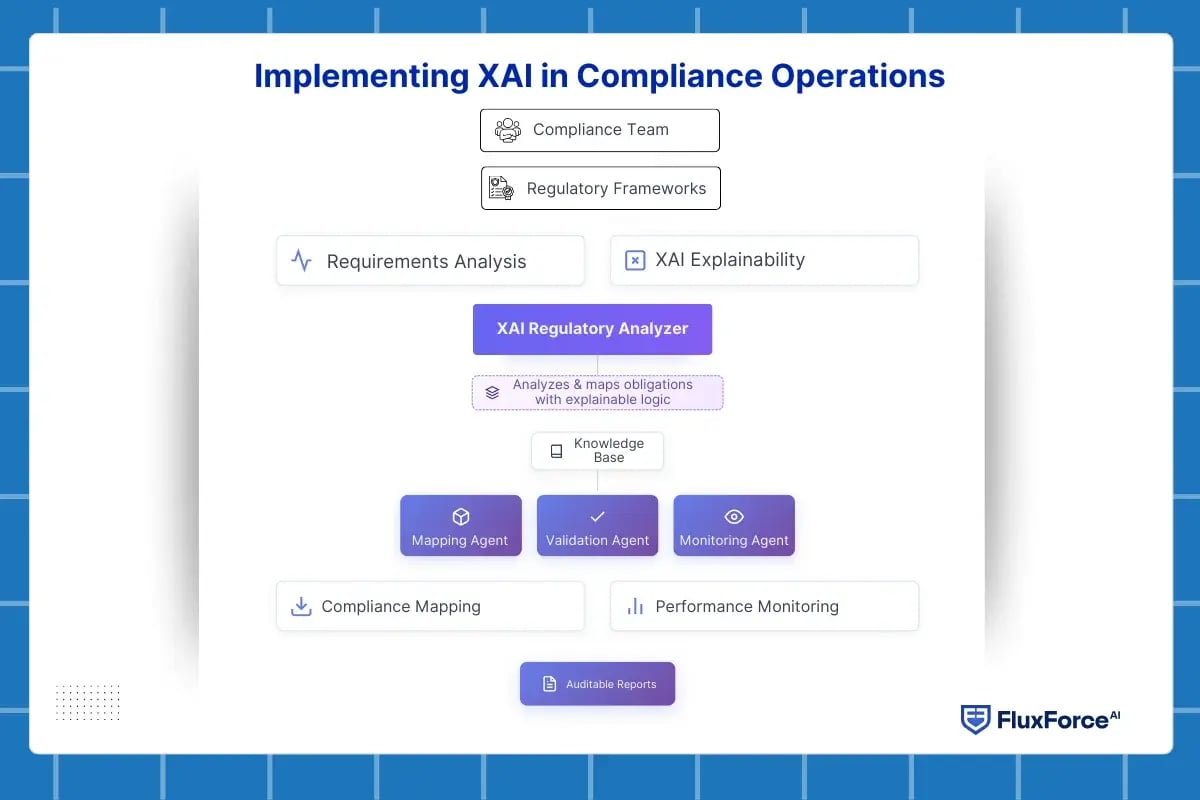Open the Regulatory Frameworks card
This screenshot has height=800, width=1200.
click(x=600, y=187)
